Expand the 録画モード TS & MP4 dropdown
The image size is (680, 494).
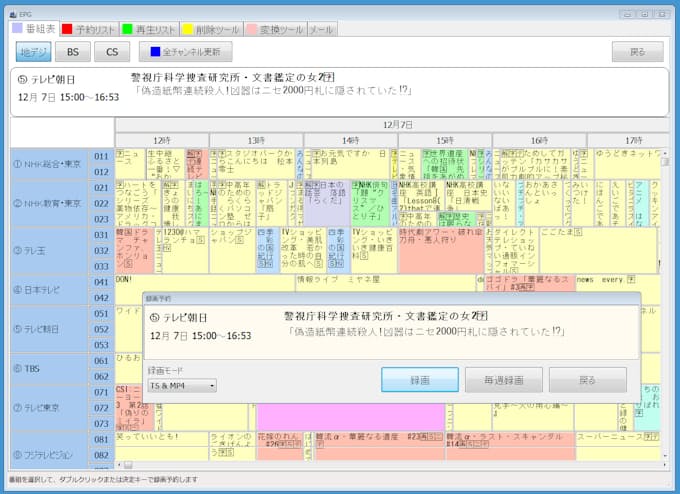click(x=182, y=385)
